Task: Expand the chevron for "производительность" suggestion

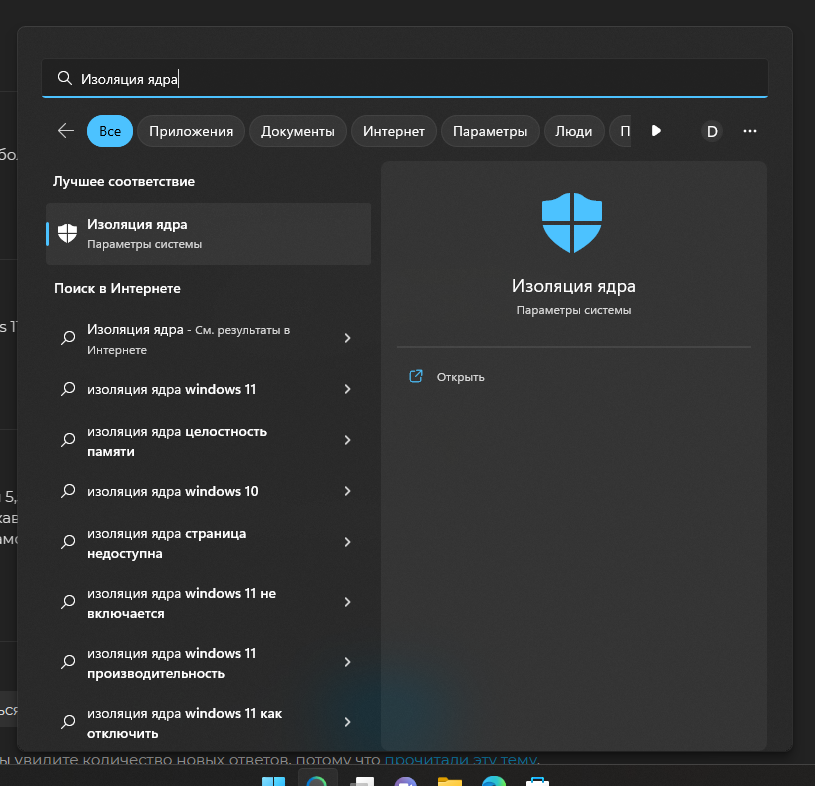Action: [x=347, y=662]
